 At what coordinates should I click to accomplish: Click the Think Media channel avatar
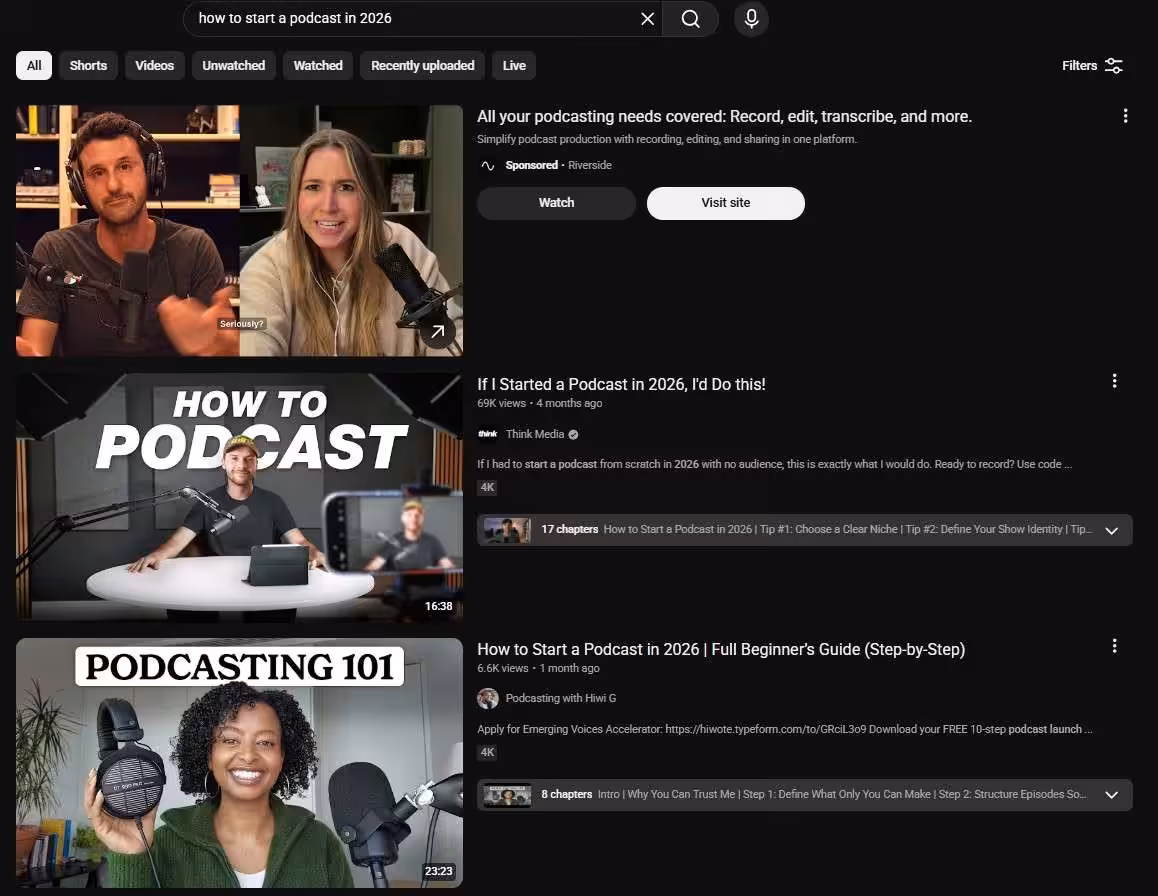tap(487, 434)
